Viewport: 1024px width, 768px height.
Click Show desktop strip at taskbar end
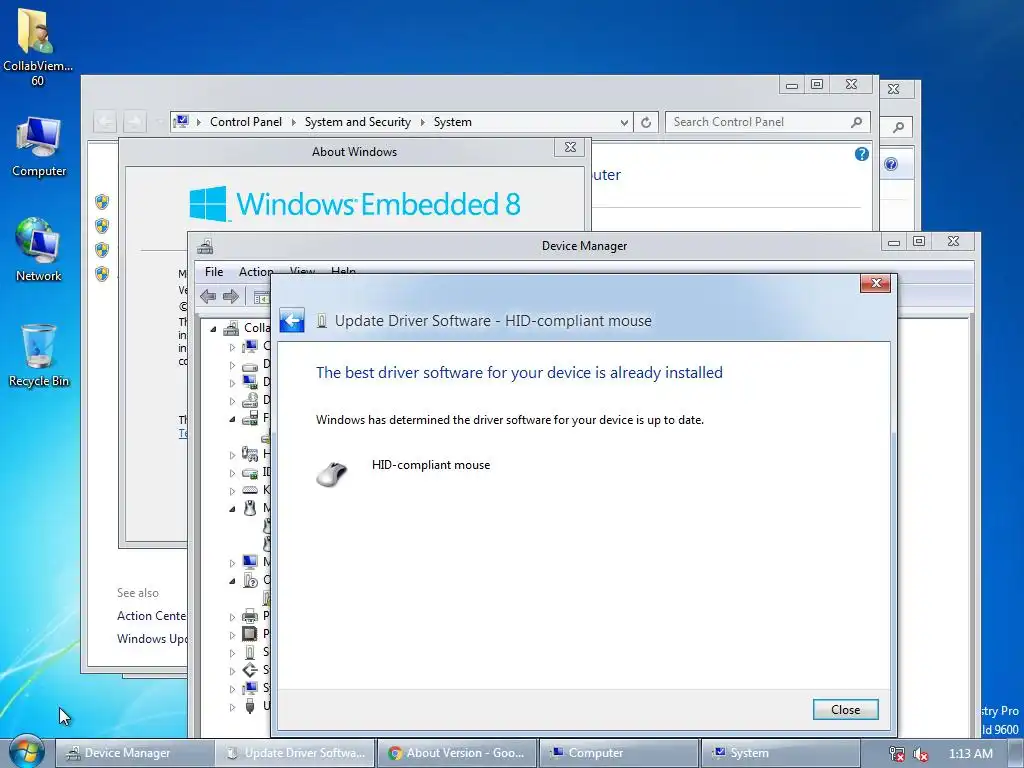click(x=1017, y=754)
